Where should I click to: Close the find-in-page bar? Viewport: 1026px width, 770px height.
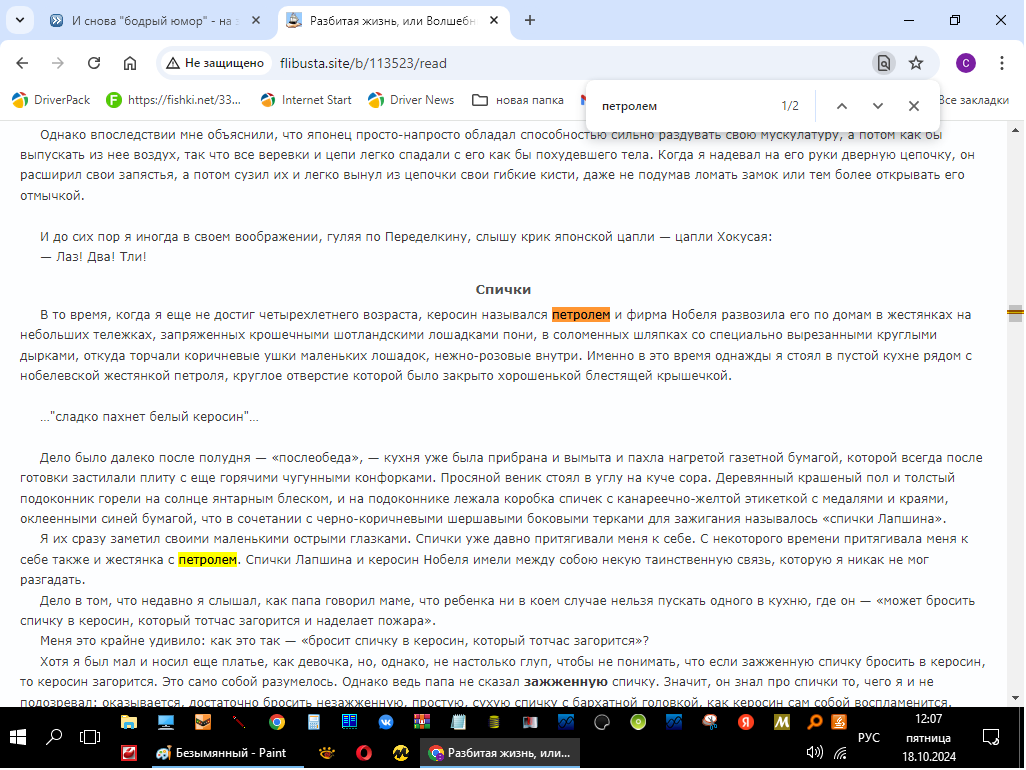click(914, 106)
